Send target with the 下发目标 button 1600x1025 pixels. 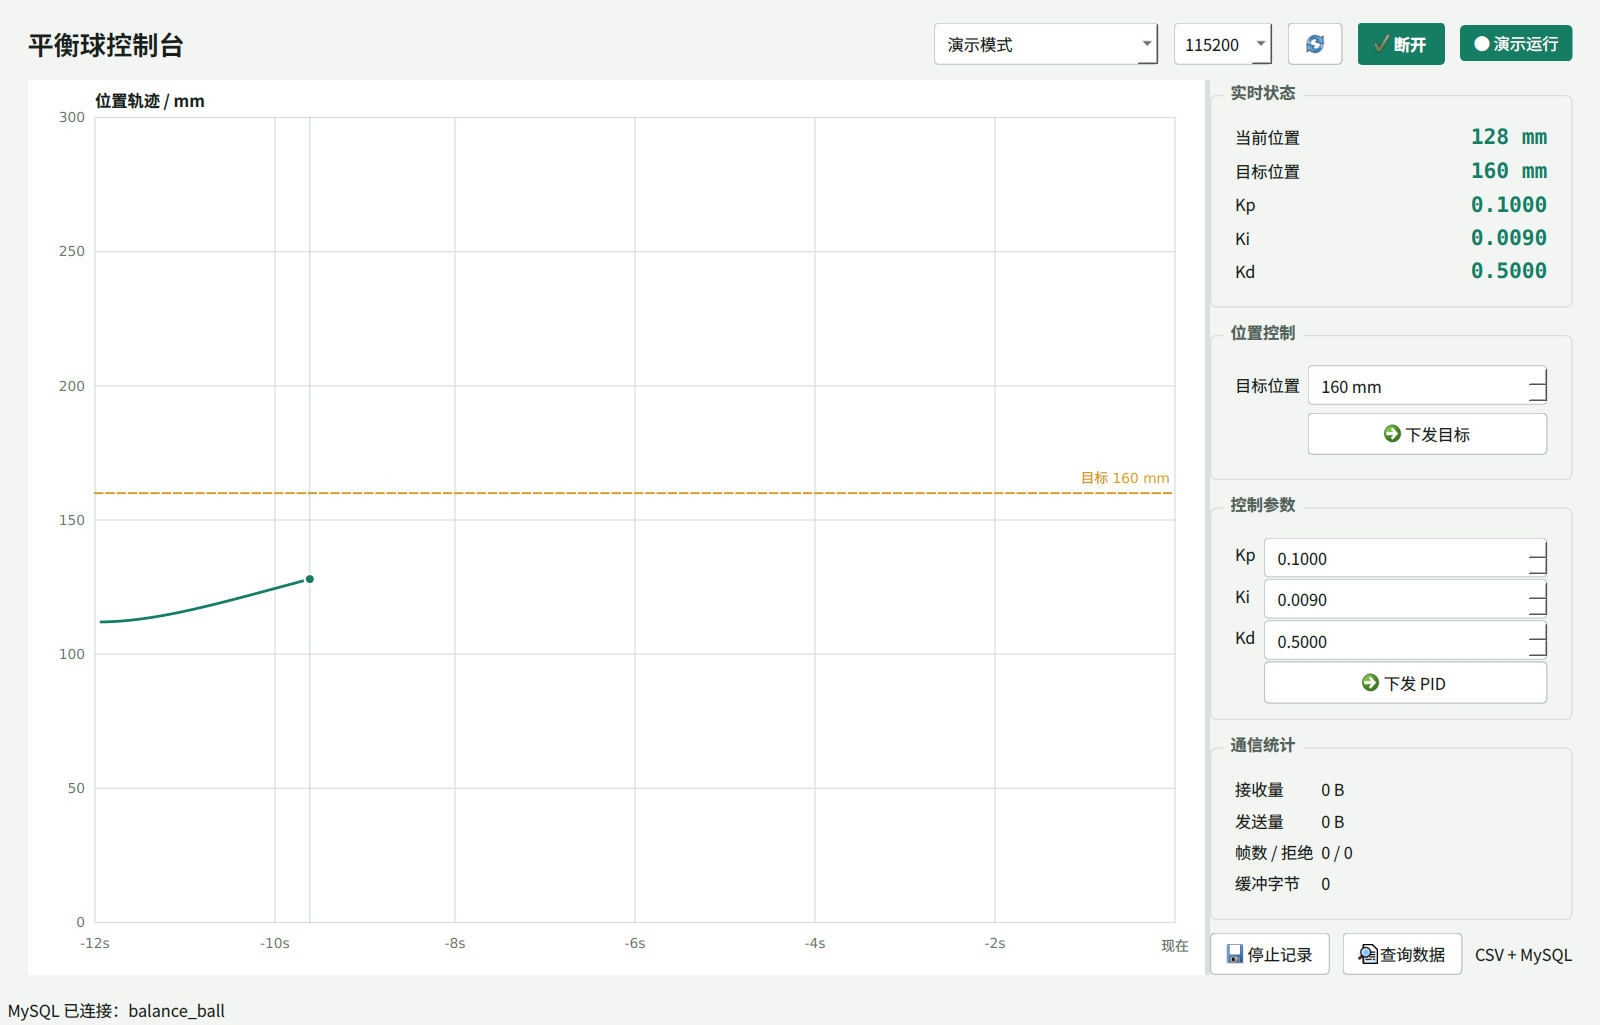(x=1427, y=434)
